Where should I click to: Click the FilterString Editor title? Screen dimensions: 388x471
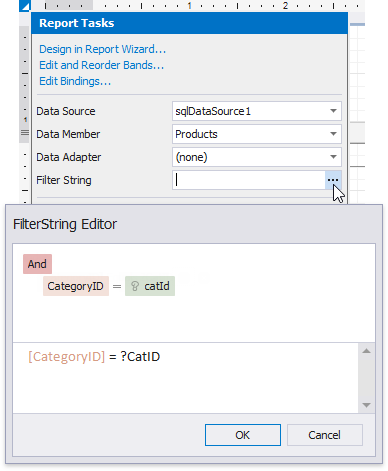coord(65,224)
